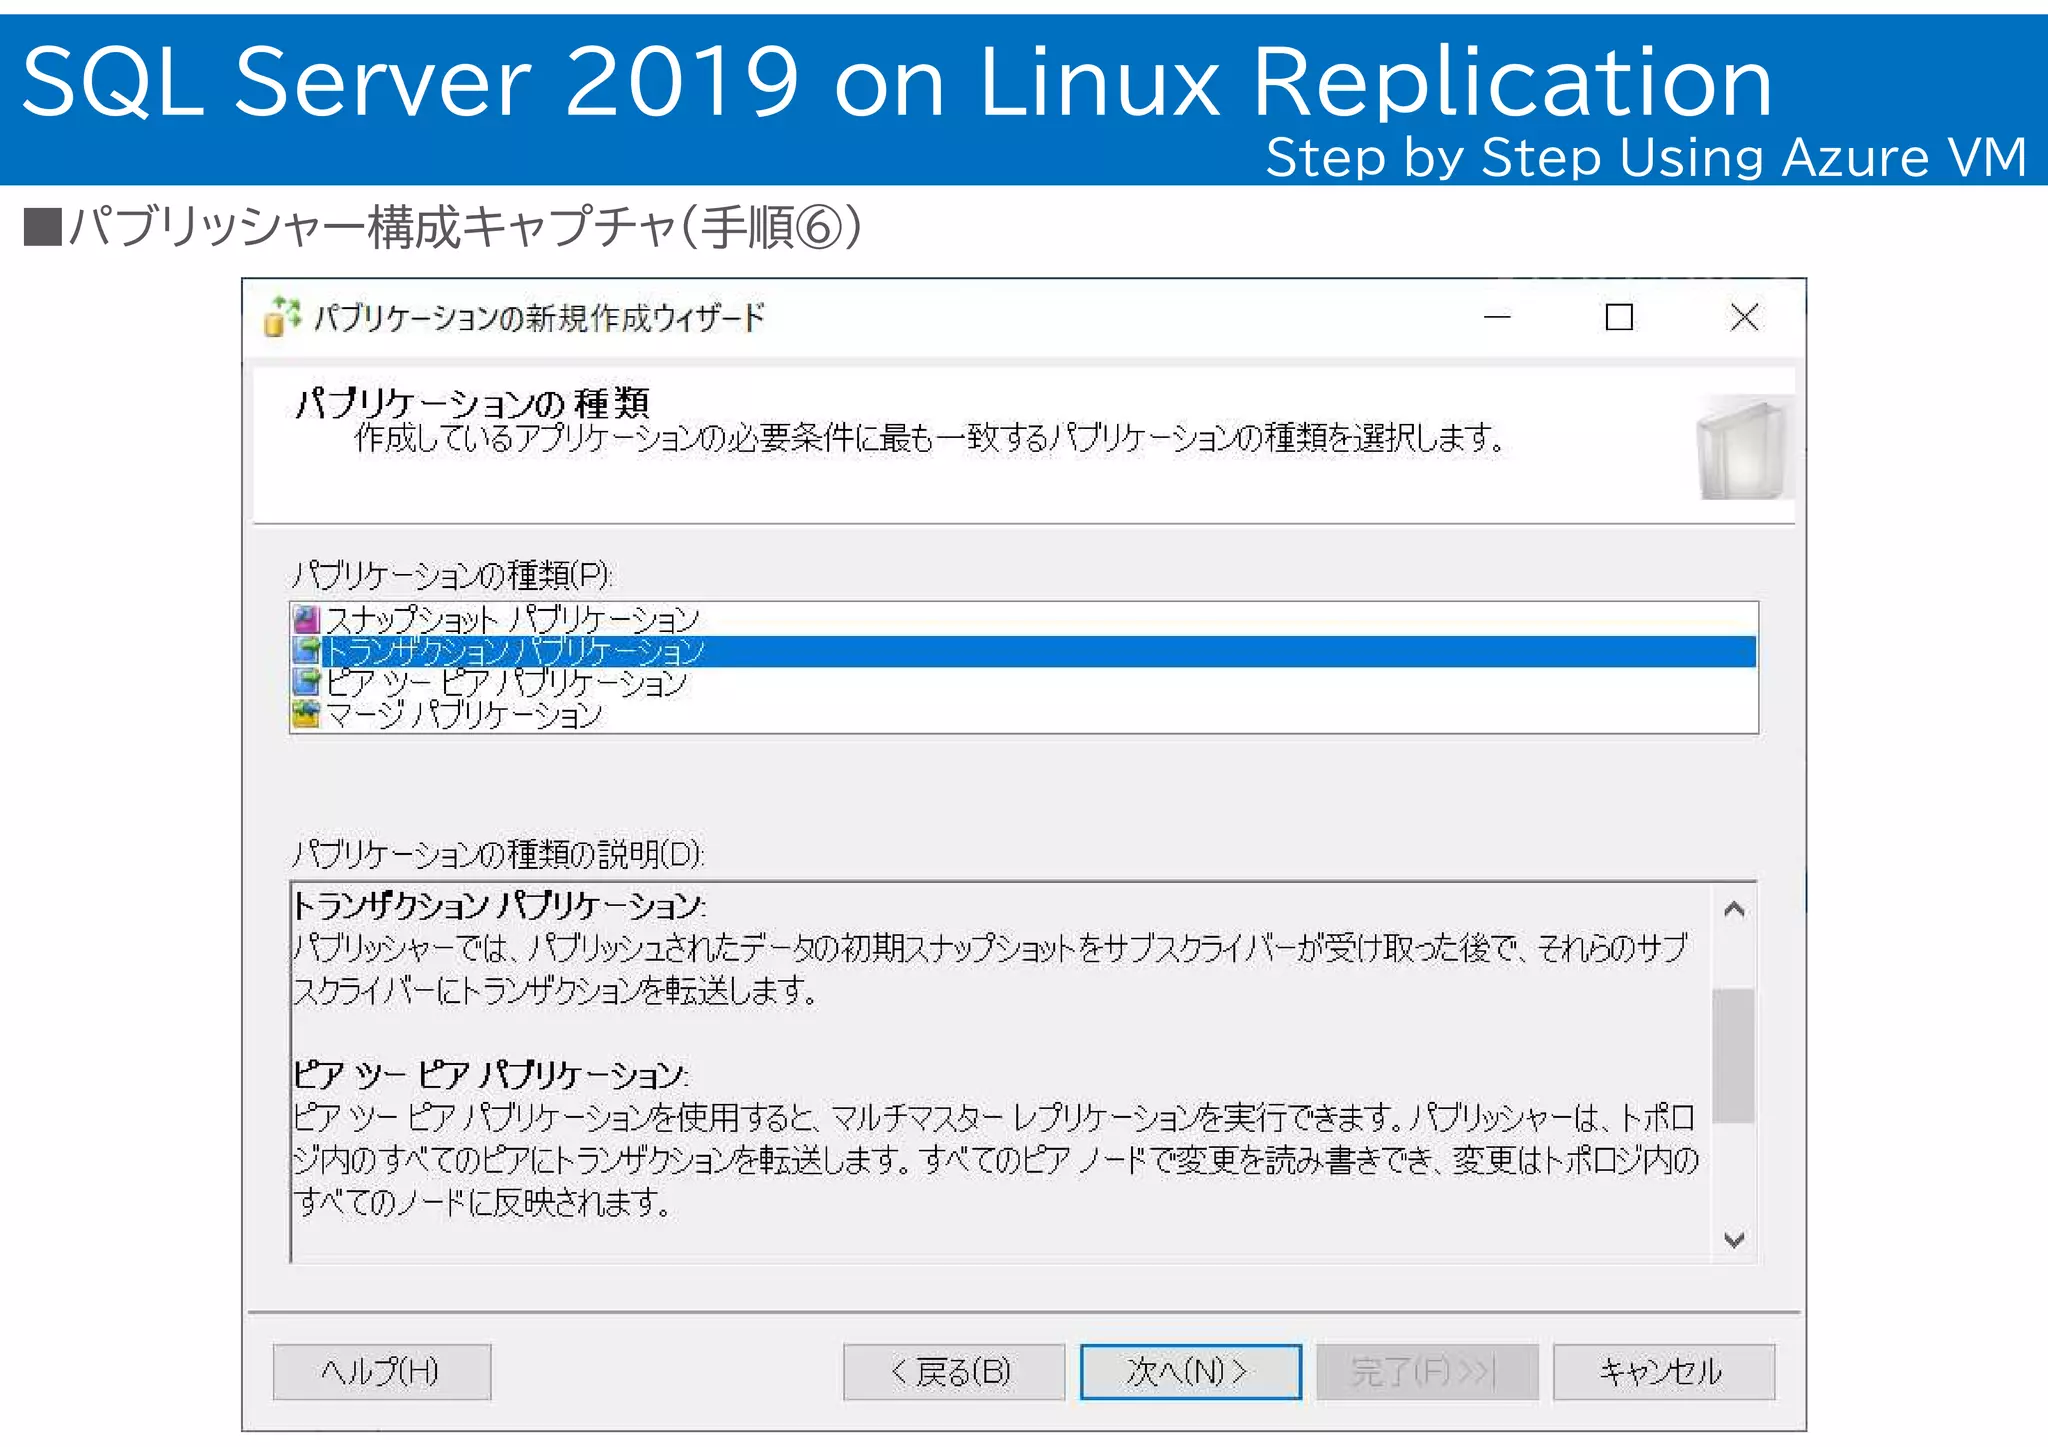
Task: Click the merge publication icon
Action: click(306, 714)
